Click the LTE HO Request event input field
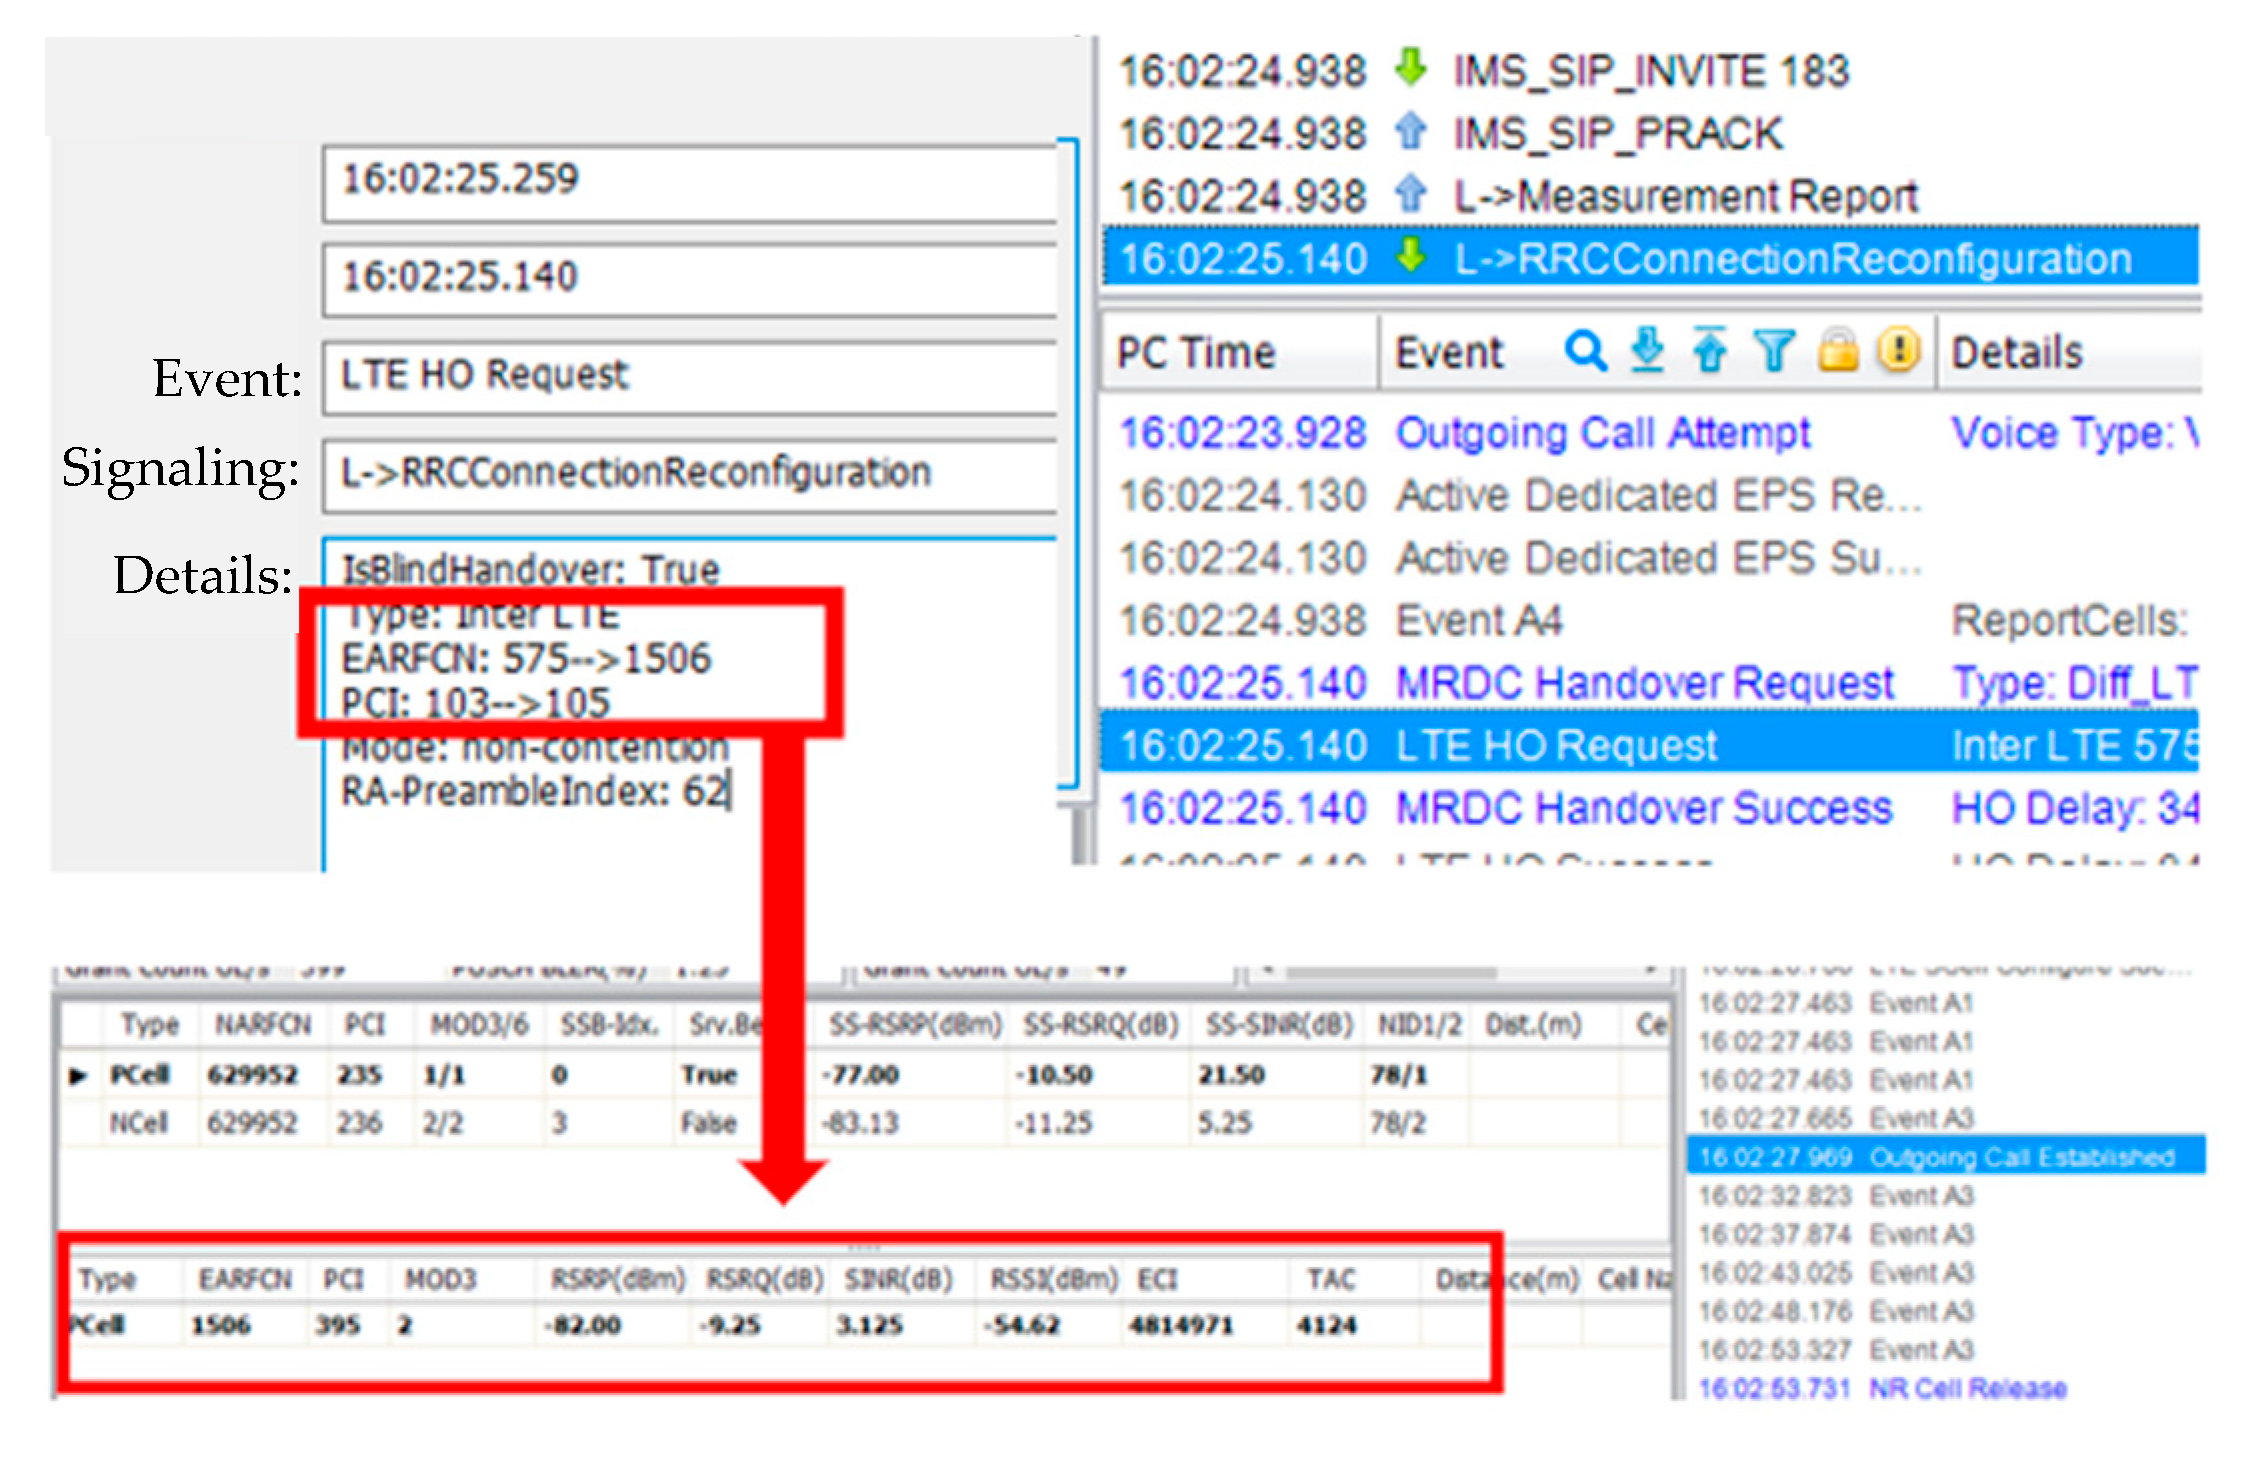 pyautogui.click(x=690, y=376)
